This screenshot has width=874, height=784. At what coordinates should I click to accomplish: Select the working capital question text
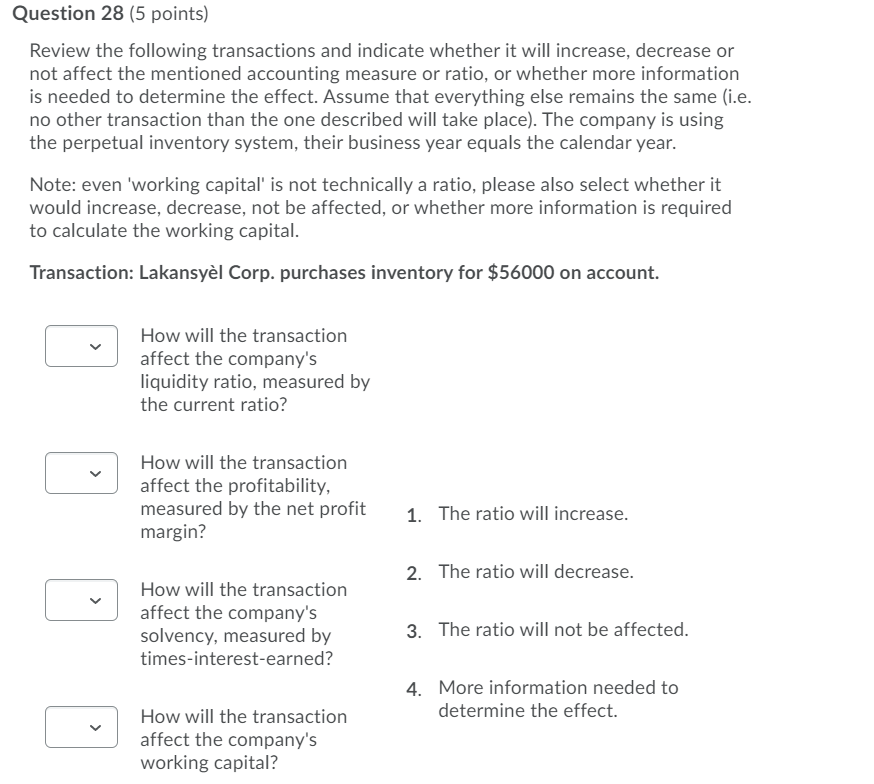(245, 740)
